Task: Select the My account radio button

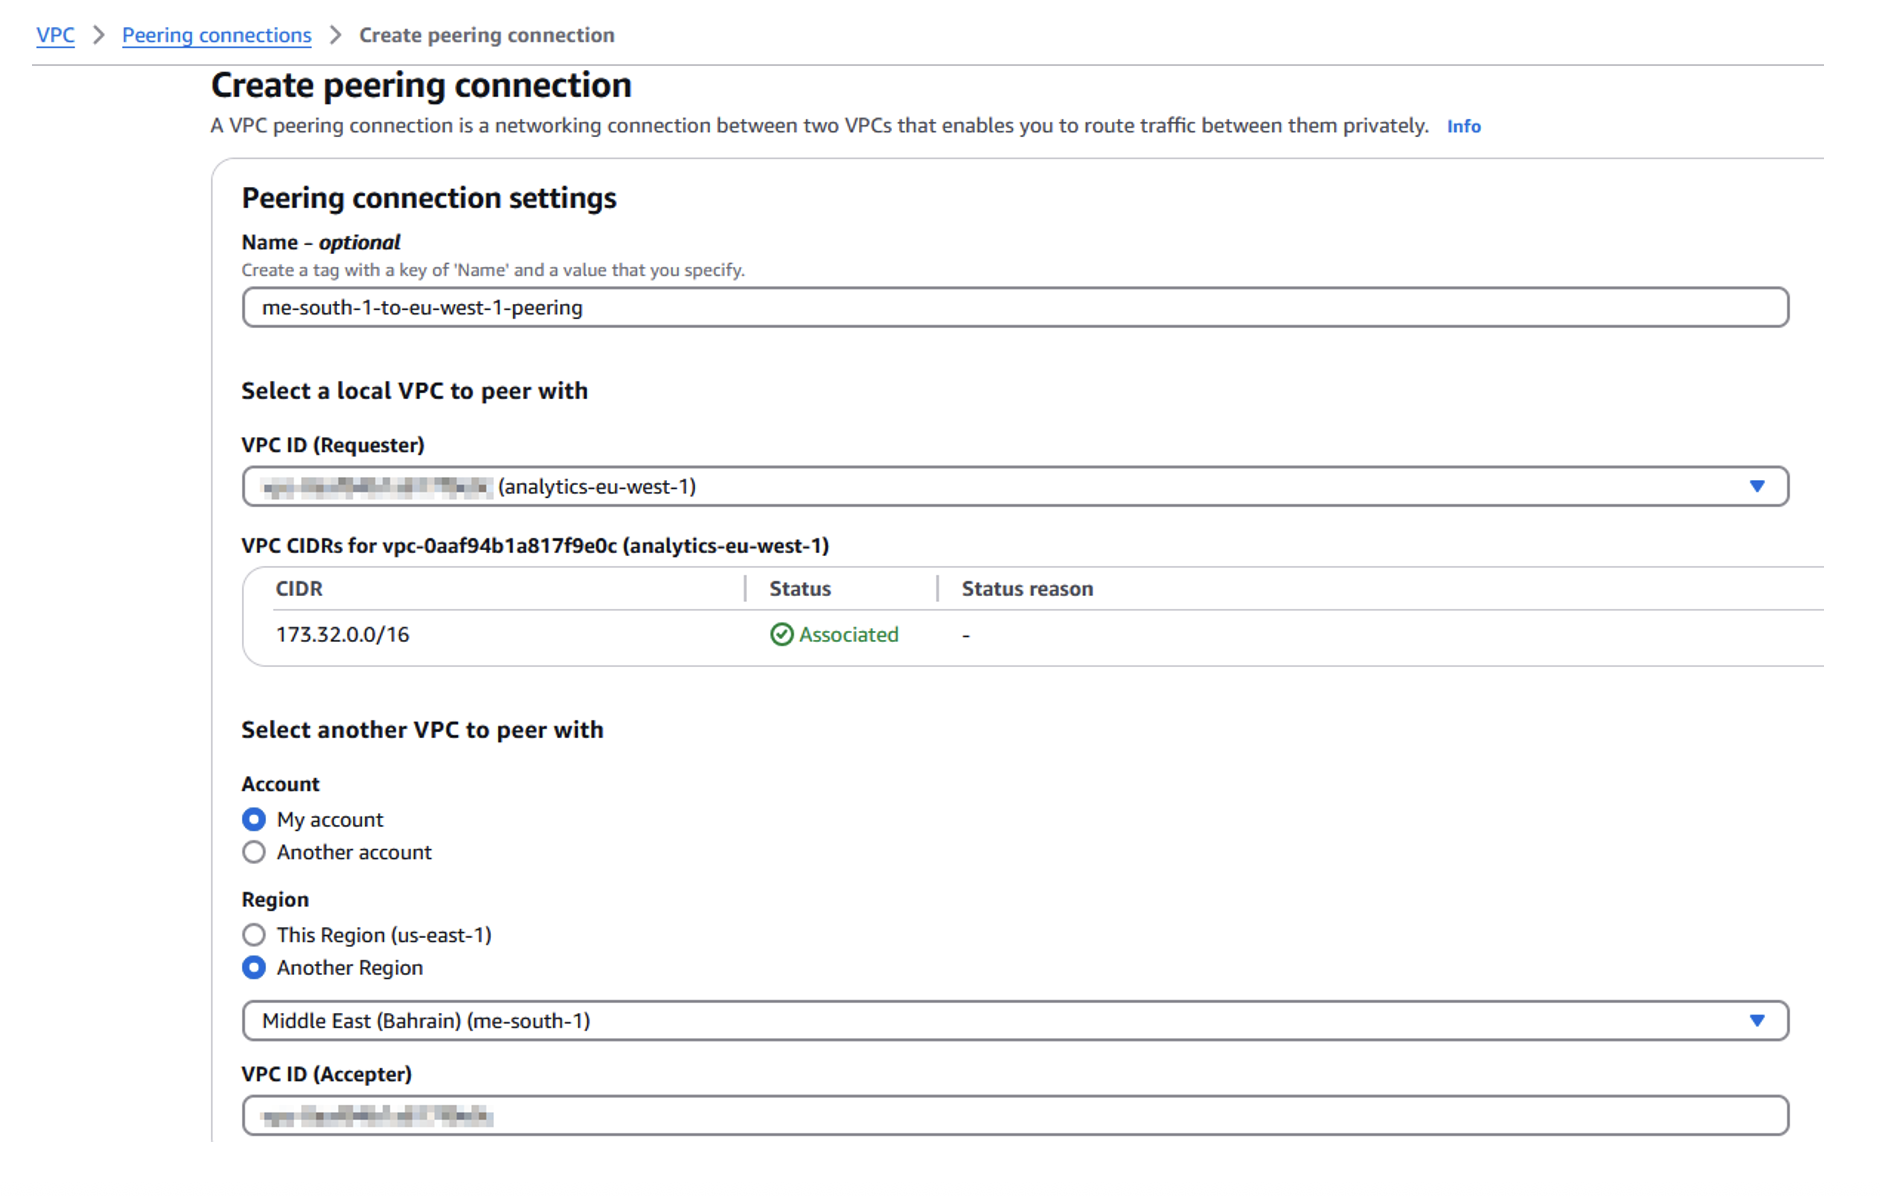Action: point(254,820)
